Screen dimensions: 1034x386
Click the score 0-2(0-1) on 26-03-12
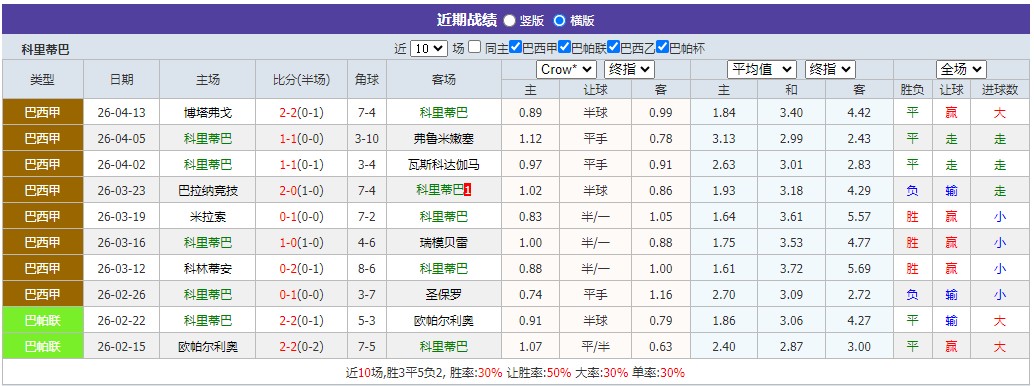pos(301,269)
